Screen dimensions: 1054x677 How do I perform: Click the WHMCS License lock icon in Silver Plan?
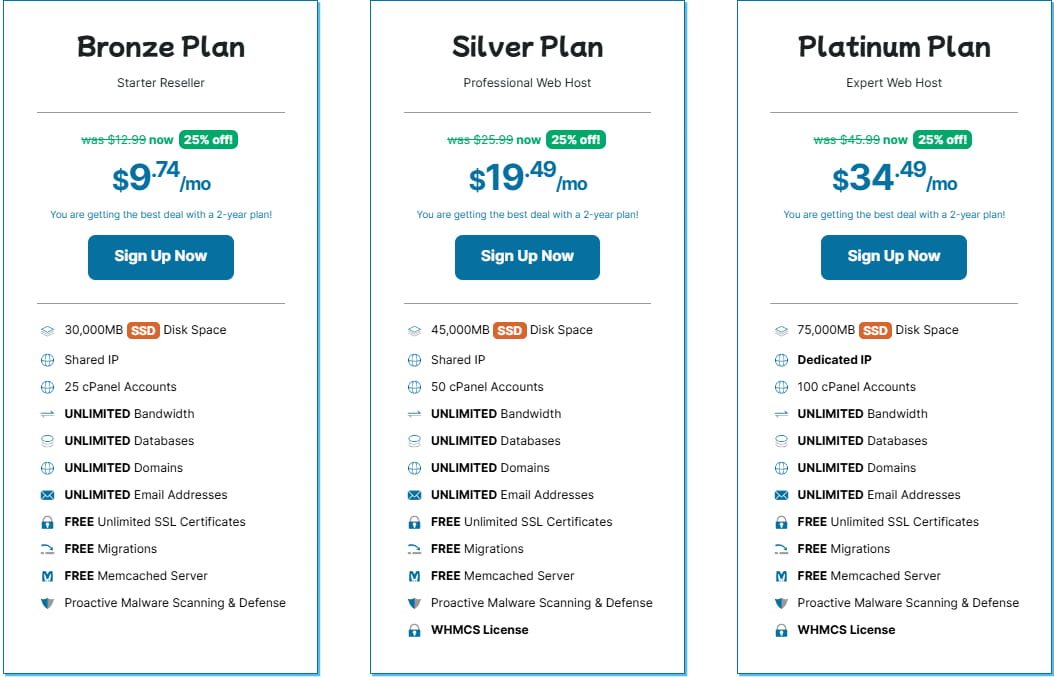coord(414,631)
